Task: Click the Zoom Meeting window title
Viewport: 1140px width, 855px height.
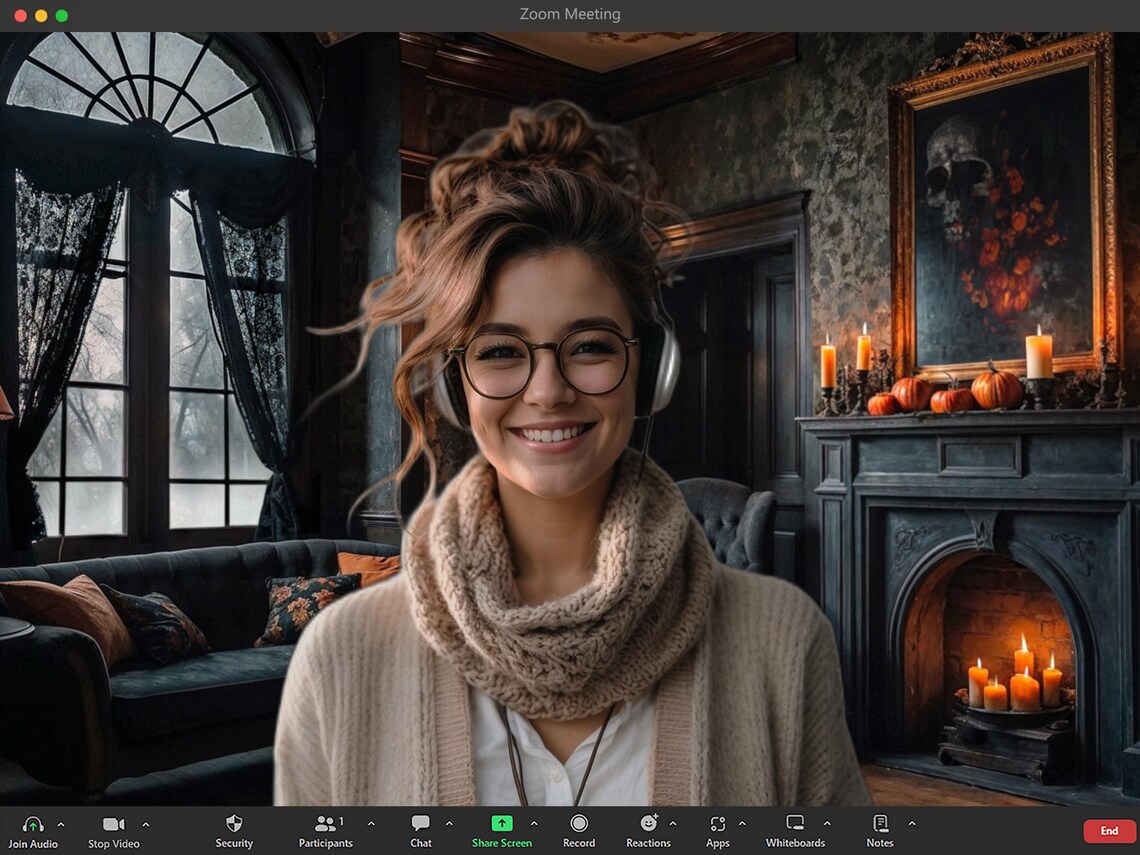Action: click(x=570, y=14)
